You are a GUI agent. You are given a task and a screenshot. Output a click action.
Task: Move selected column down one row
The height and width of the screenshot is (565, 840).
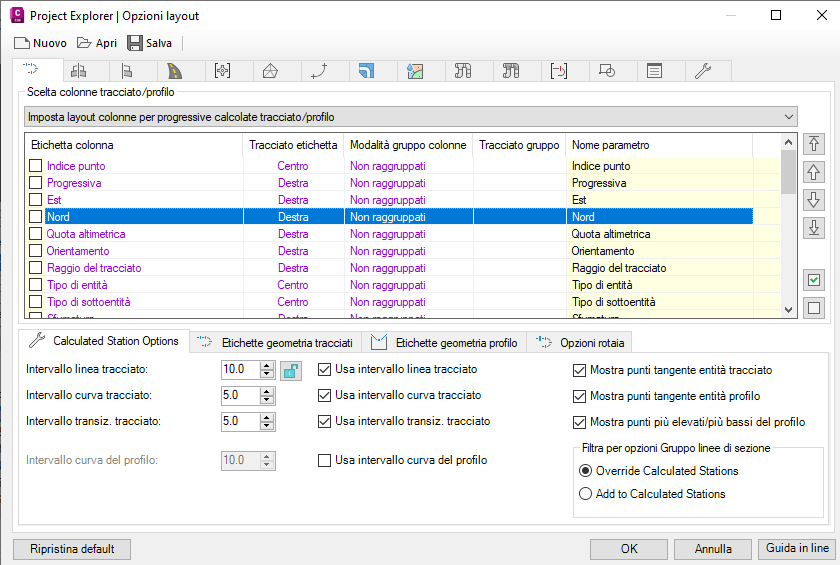814,200
